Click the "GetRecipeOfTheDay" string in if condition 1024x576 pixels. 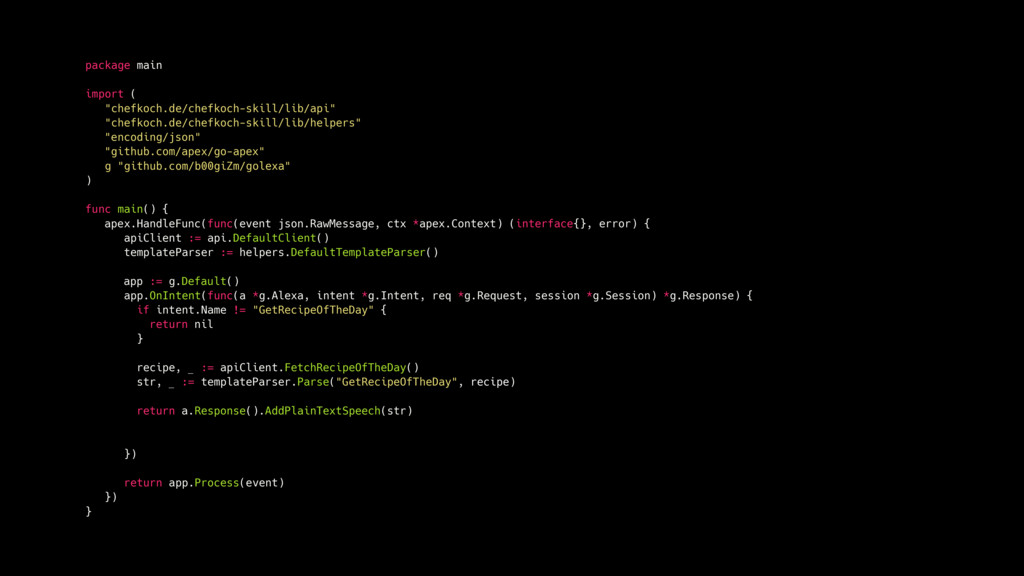tap(313, 310)
